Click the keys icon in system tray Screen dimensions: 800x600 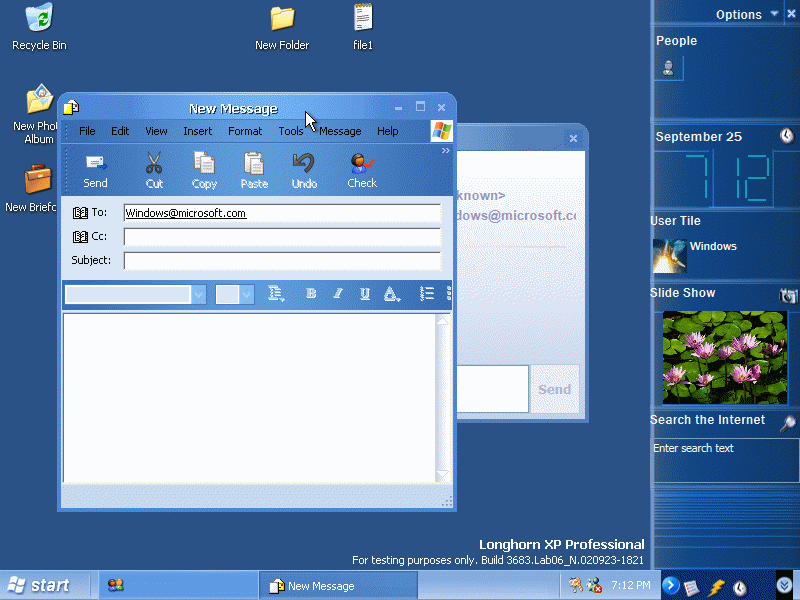576,585
